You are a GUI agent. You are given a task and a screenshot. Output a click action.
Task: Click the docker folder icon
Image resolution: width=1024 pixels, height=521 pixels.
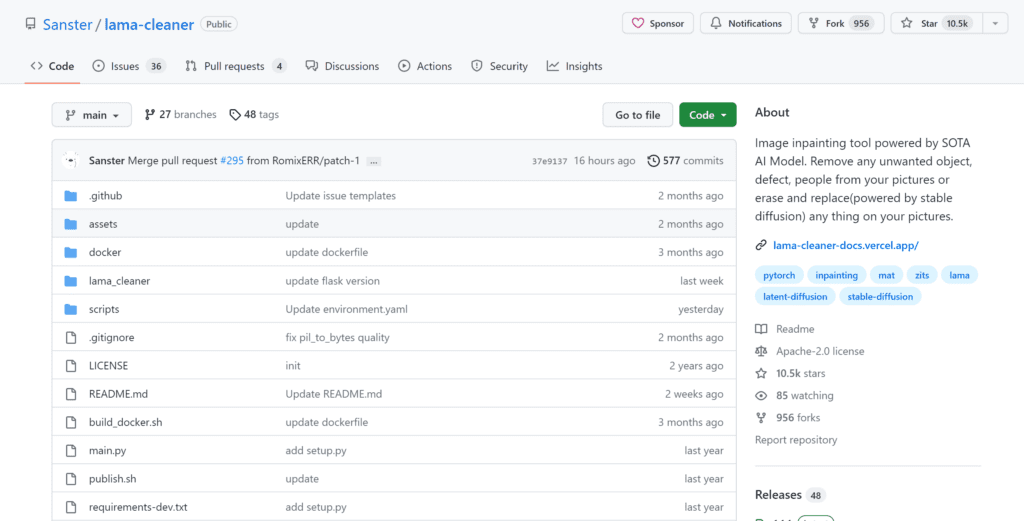[71, 253]
